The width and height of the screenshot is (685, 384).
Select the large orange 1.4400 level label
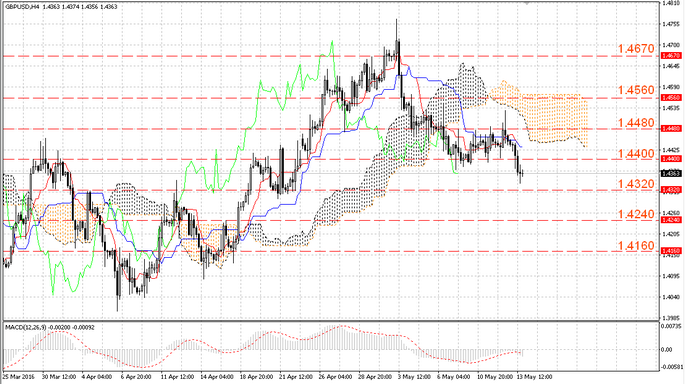pos(636,154)
